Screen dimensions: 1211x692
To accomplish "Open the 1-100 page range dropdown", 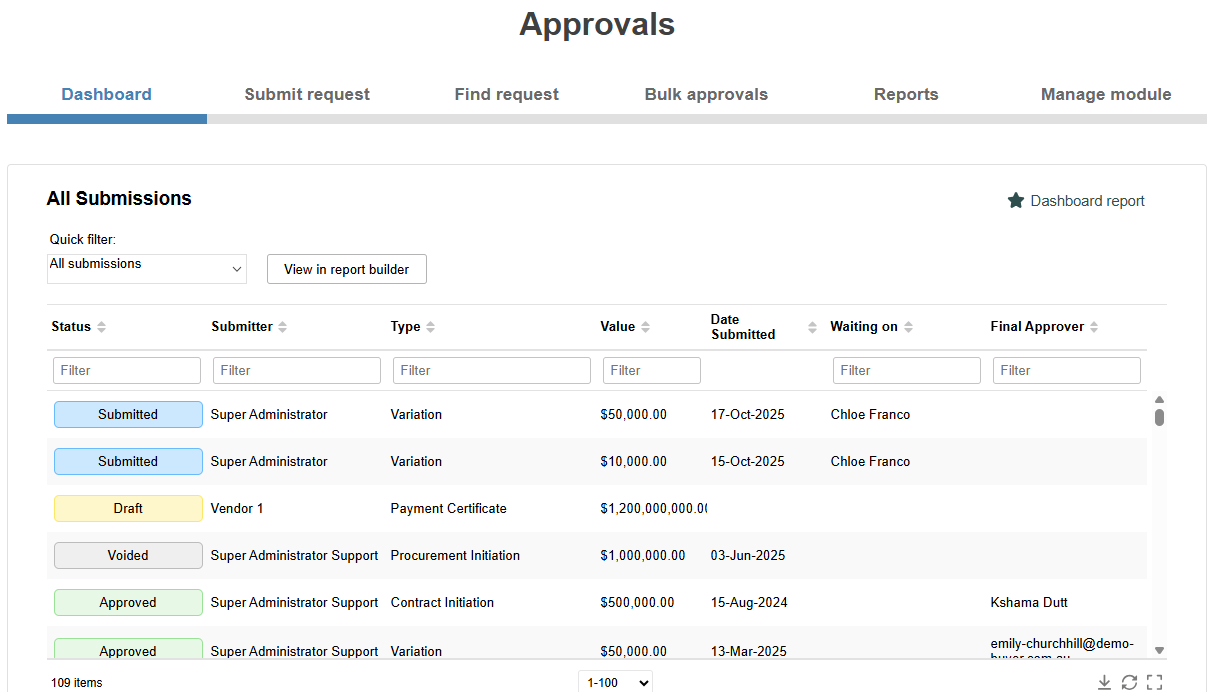I will [x=615, y=683].
